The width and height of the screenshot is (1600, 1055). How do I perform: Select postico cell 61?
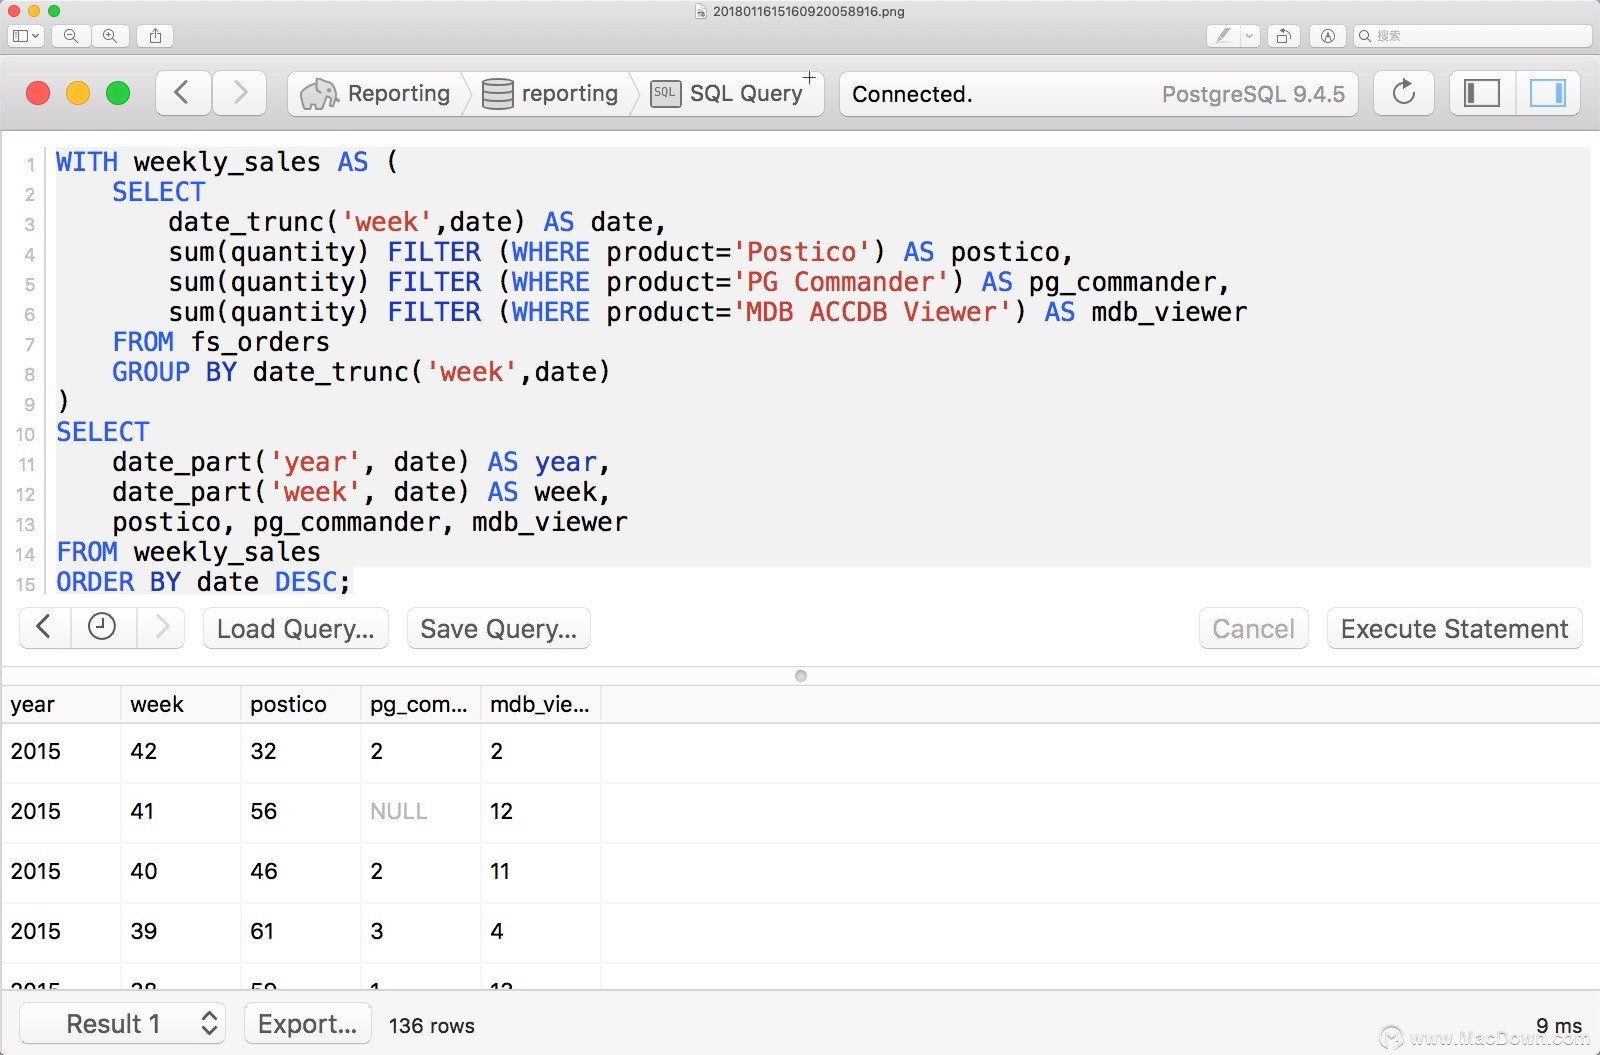point(301,931)
